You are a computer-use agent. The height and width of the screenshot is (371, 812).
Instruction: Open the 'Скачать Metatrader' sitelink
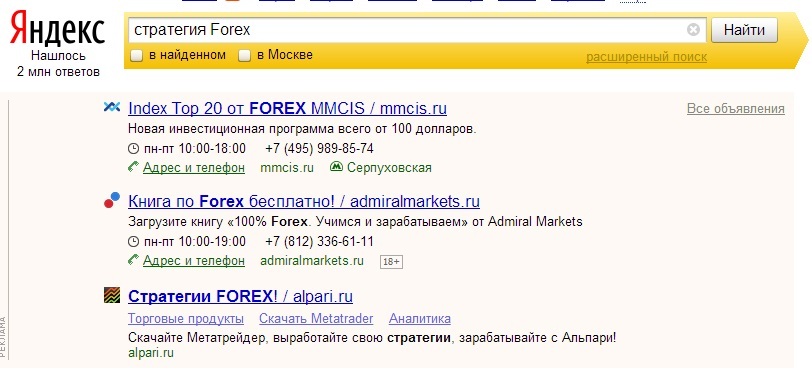click(x=316, y=318)
